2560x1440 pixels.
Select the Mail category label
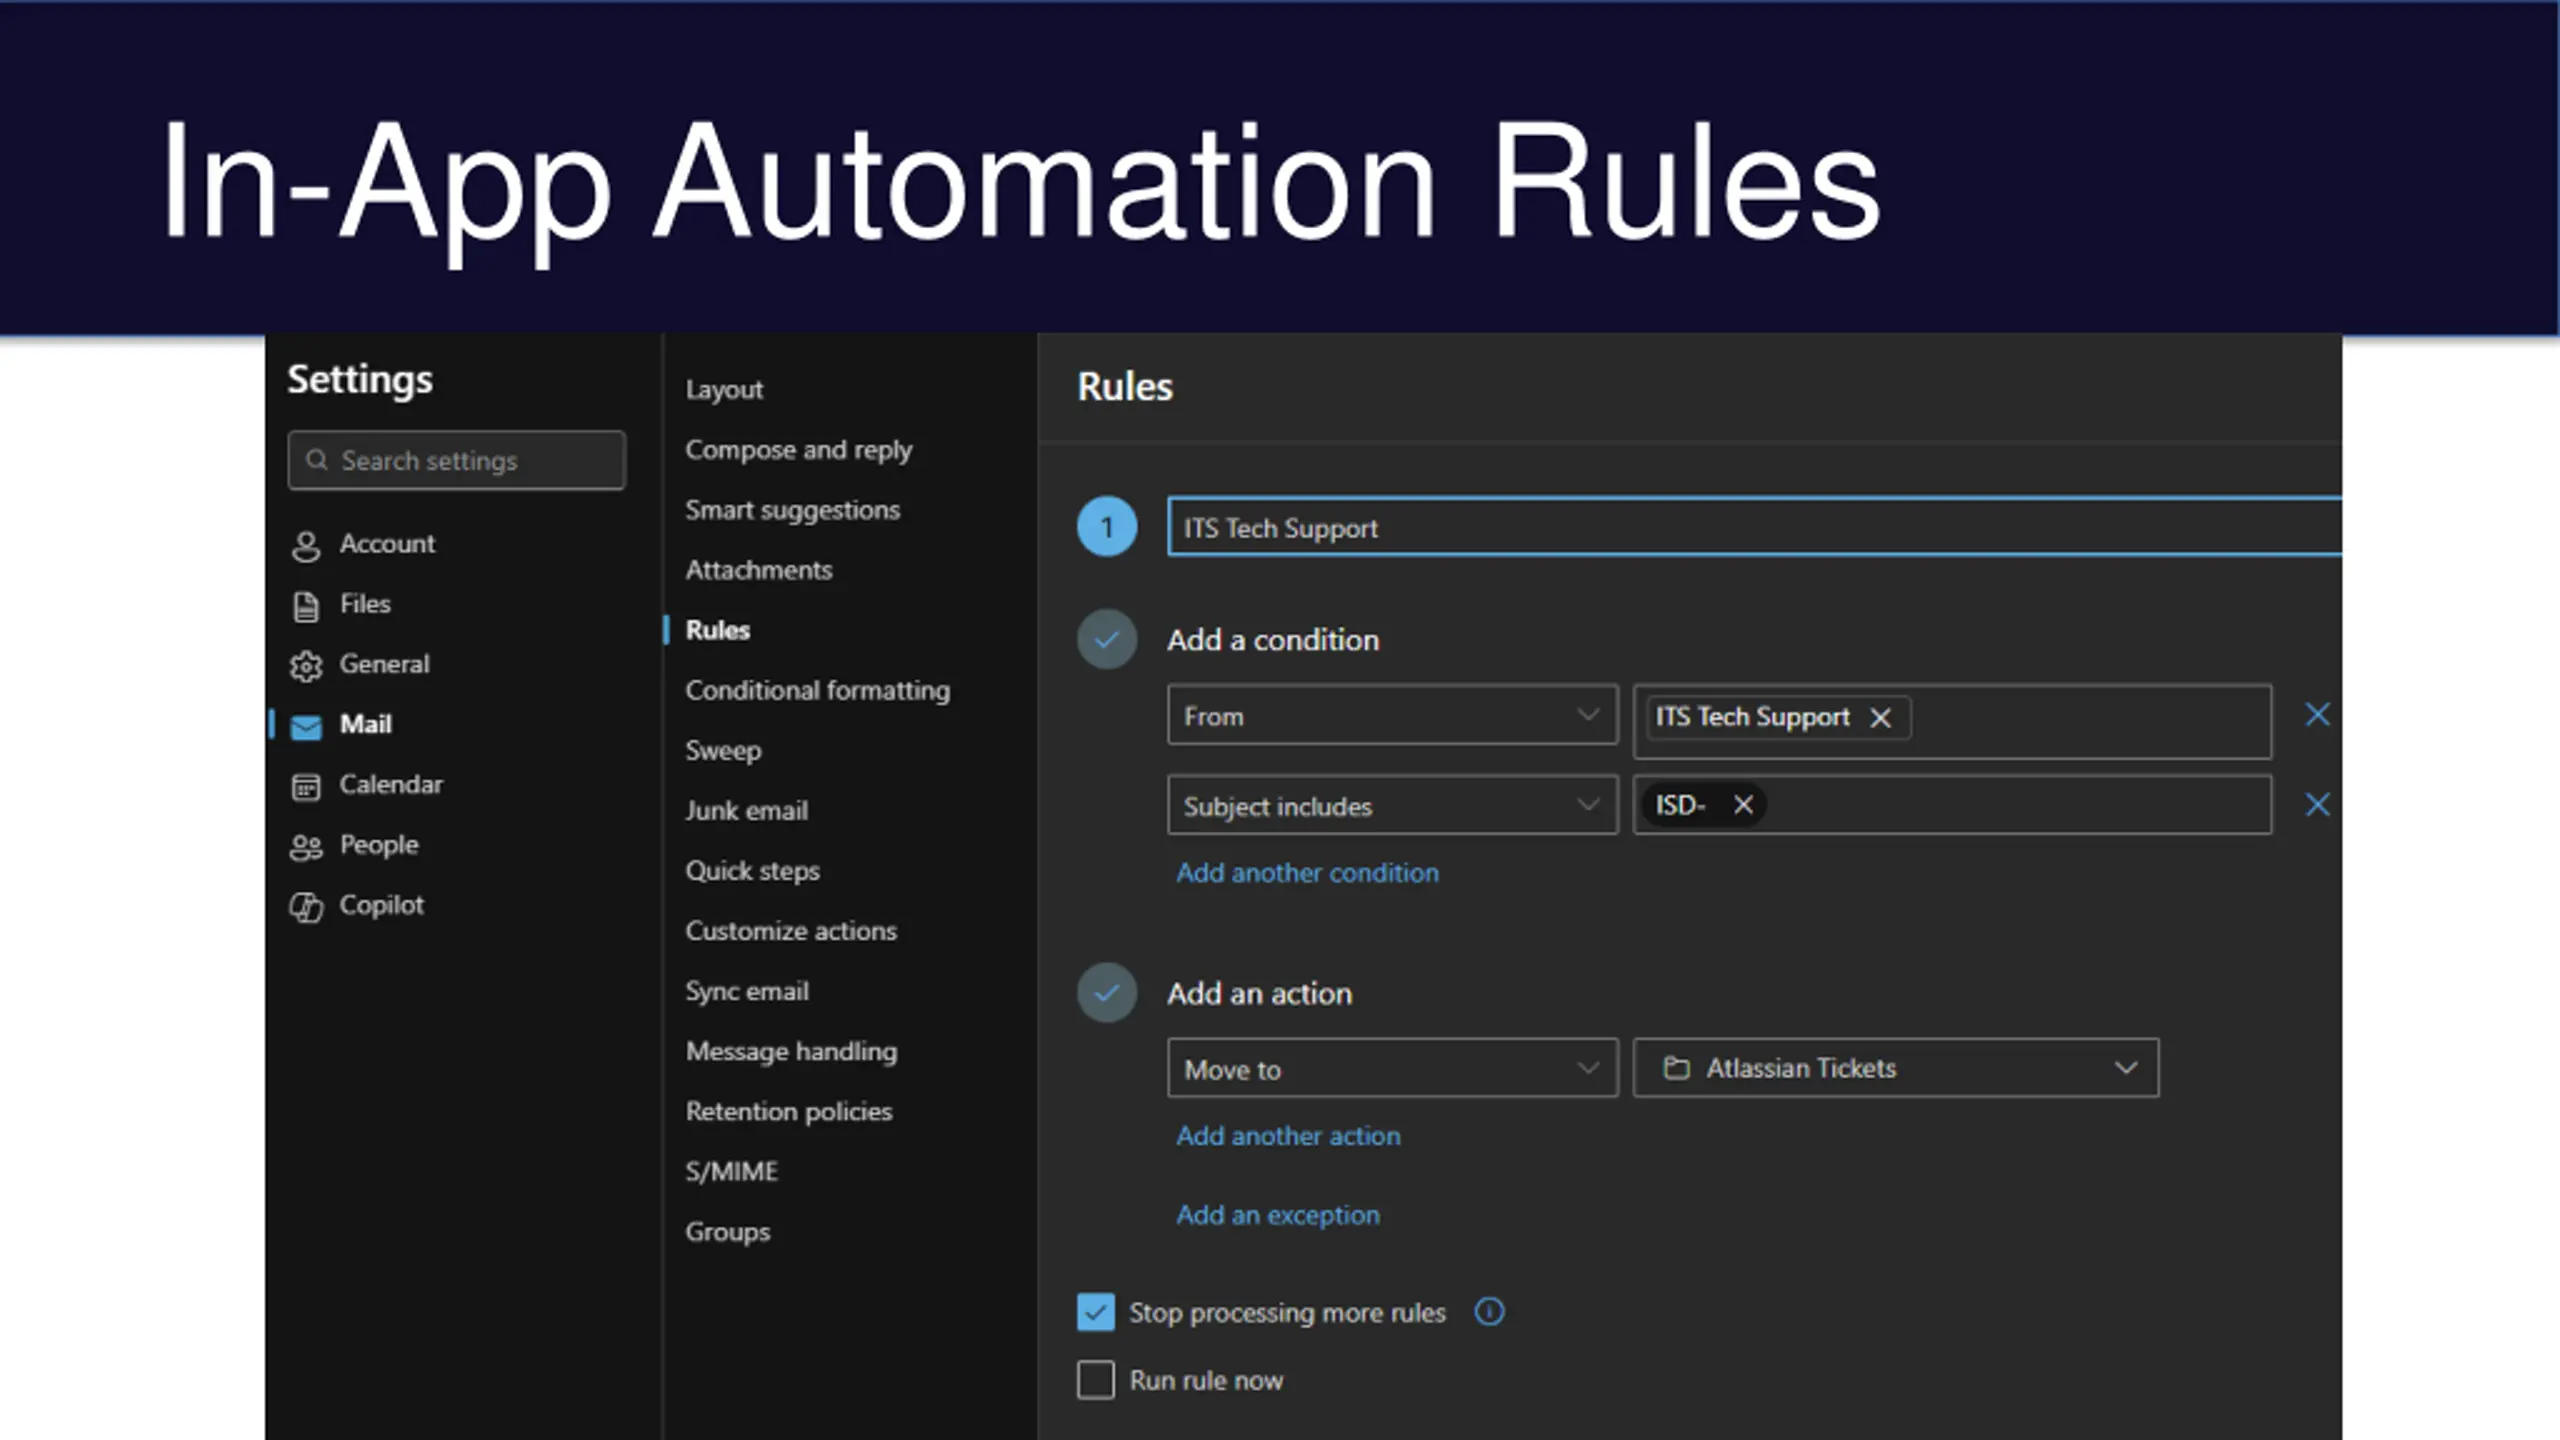coord(365,724)
